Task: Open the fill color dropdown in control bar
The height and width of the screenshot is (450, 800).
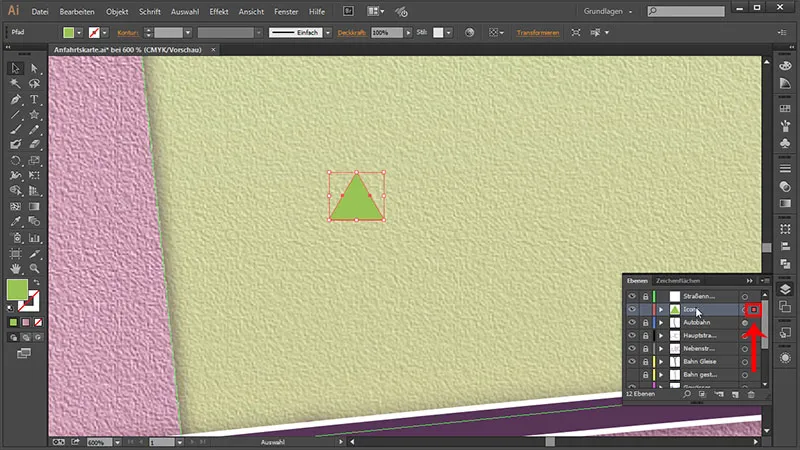Action: pos(79,33)
